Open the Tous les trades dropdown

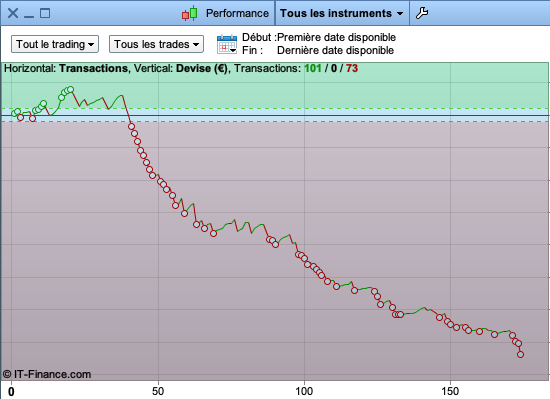coord(156,44)
